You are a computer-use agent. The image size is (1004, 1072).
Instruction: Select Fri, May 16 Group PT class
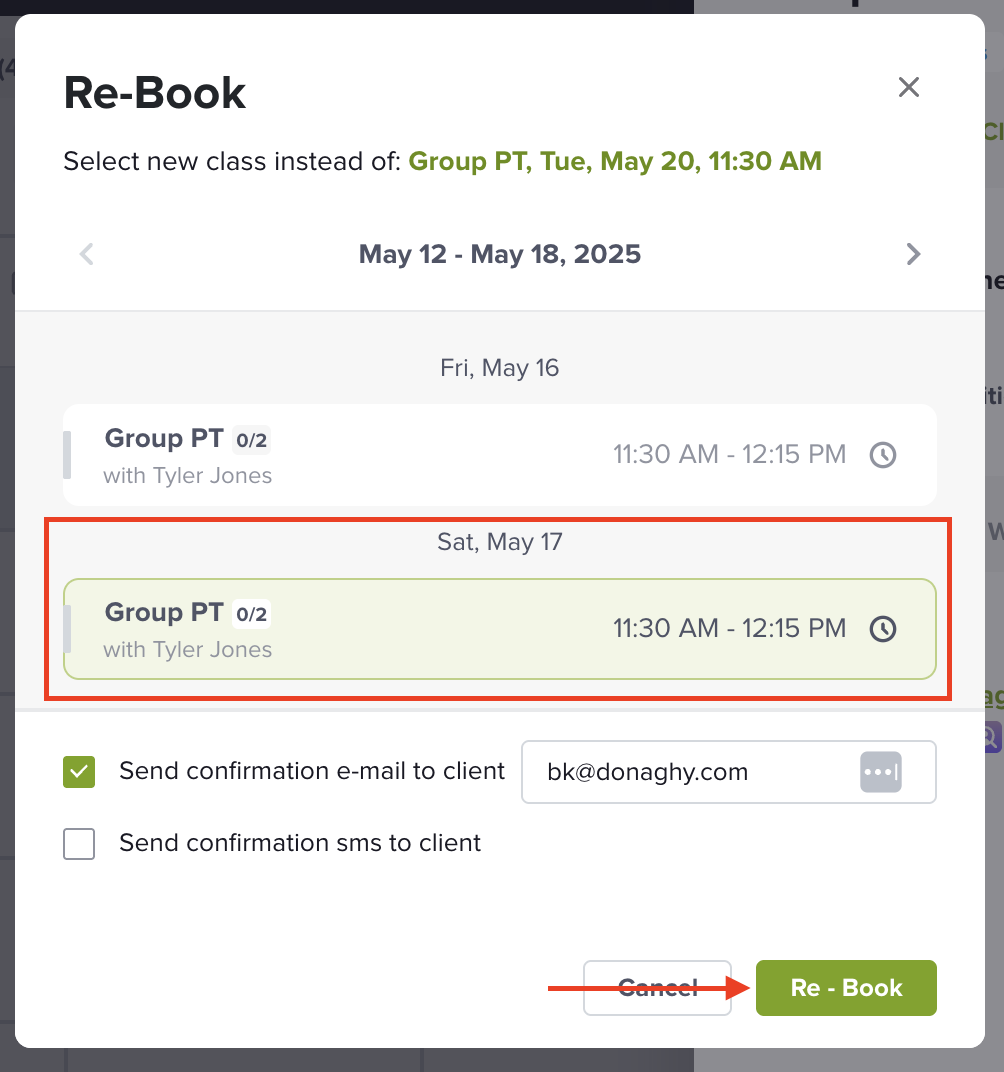pos(500,455)
